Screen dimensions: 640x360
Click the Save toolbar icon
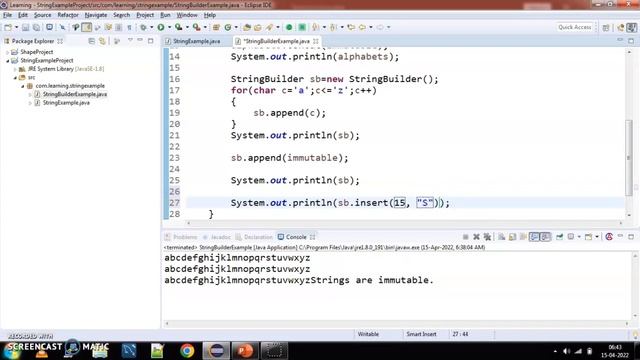pyautogui.click(x=25, y=27)
